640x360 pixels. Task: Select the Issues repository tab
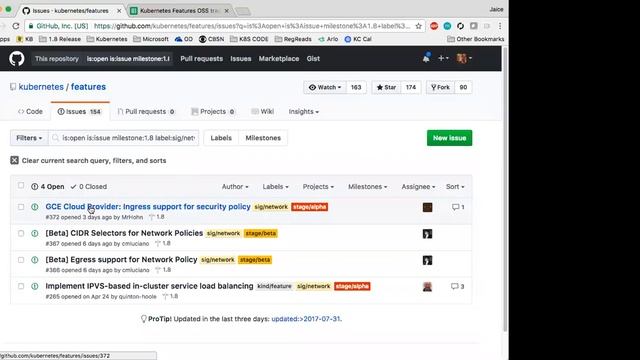click(80, 111)
